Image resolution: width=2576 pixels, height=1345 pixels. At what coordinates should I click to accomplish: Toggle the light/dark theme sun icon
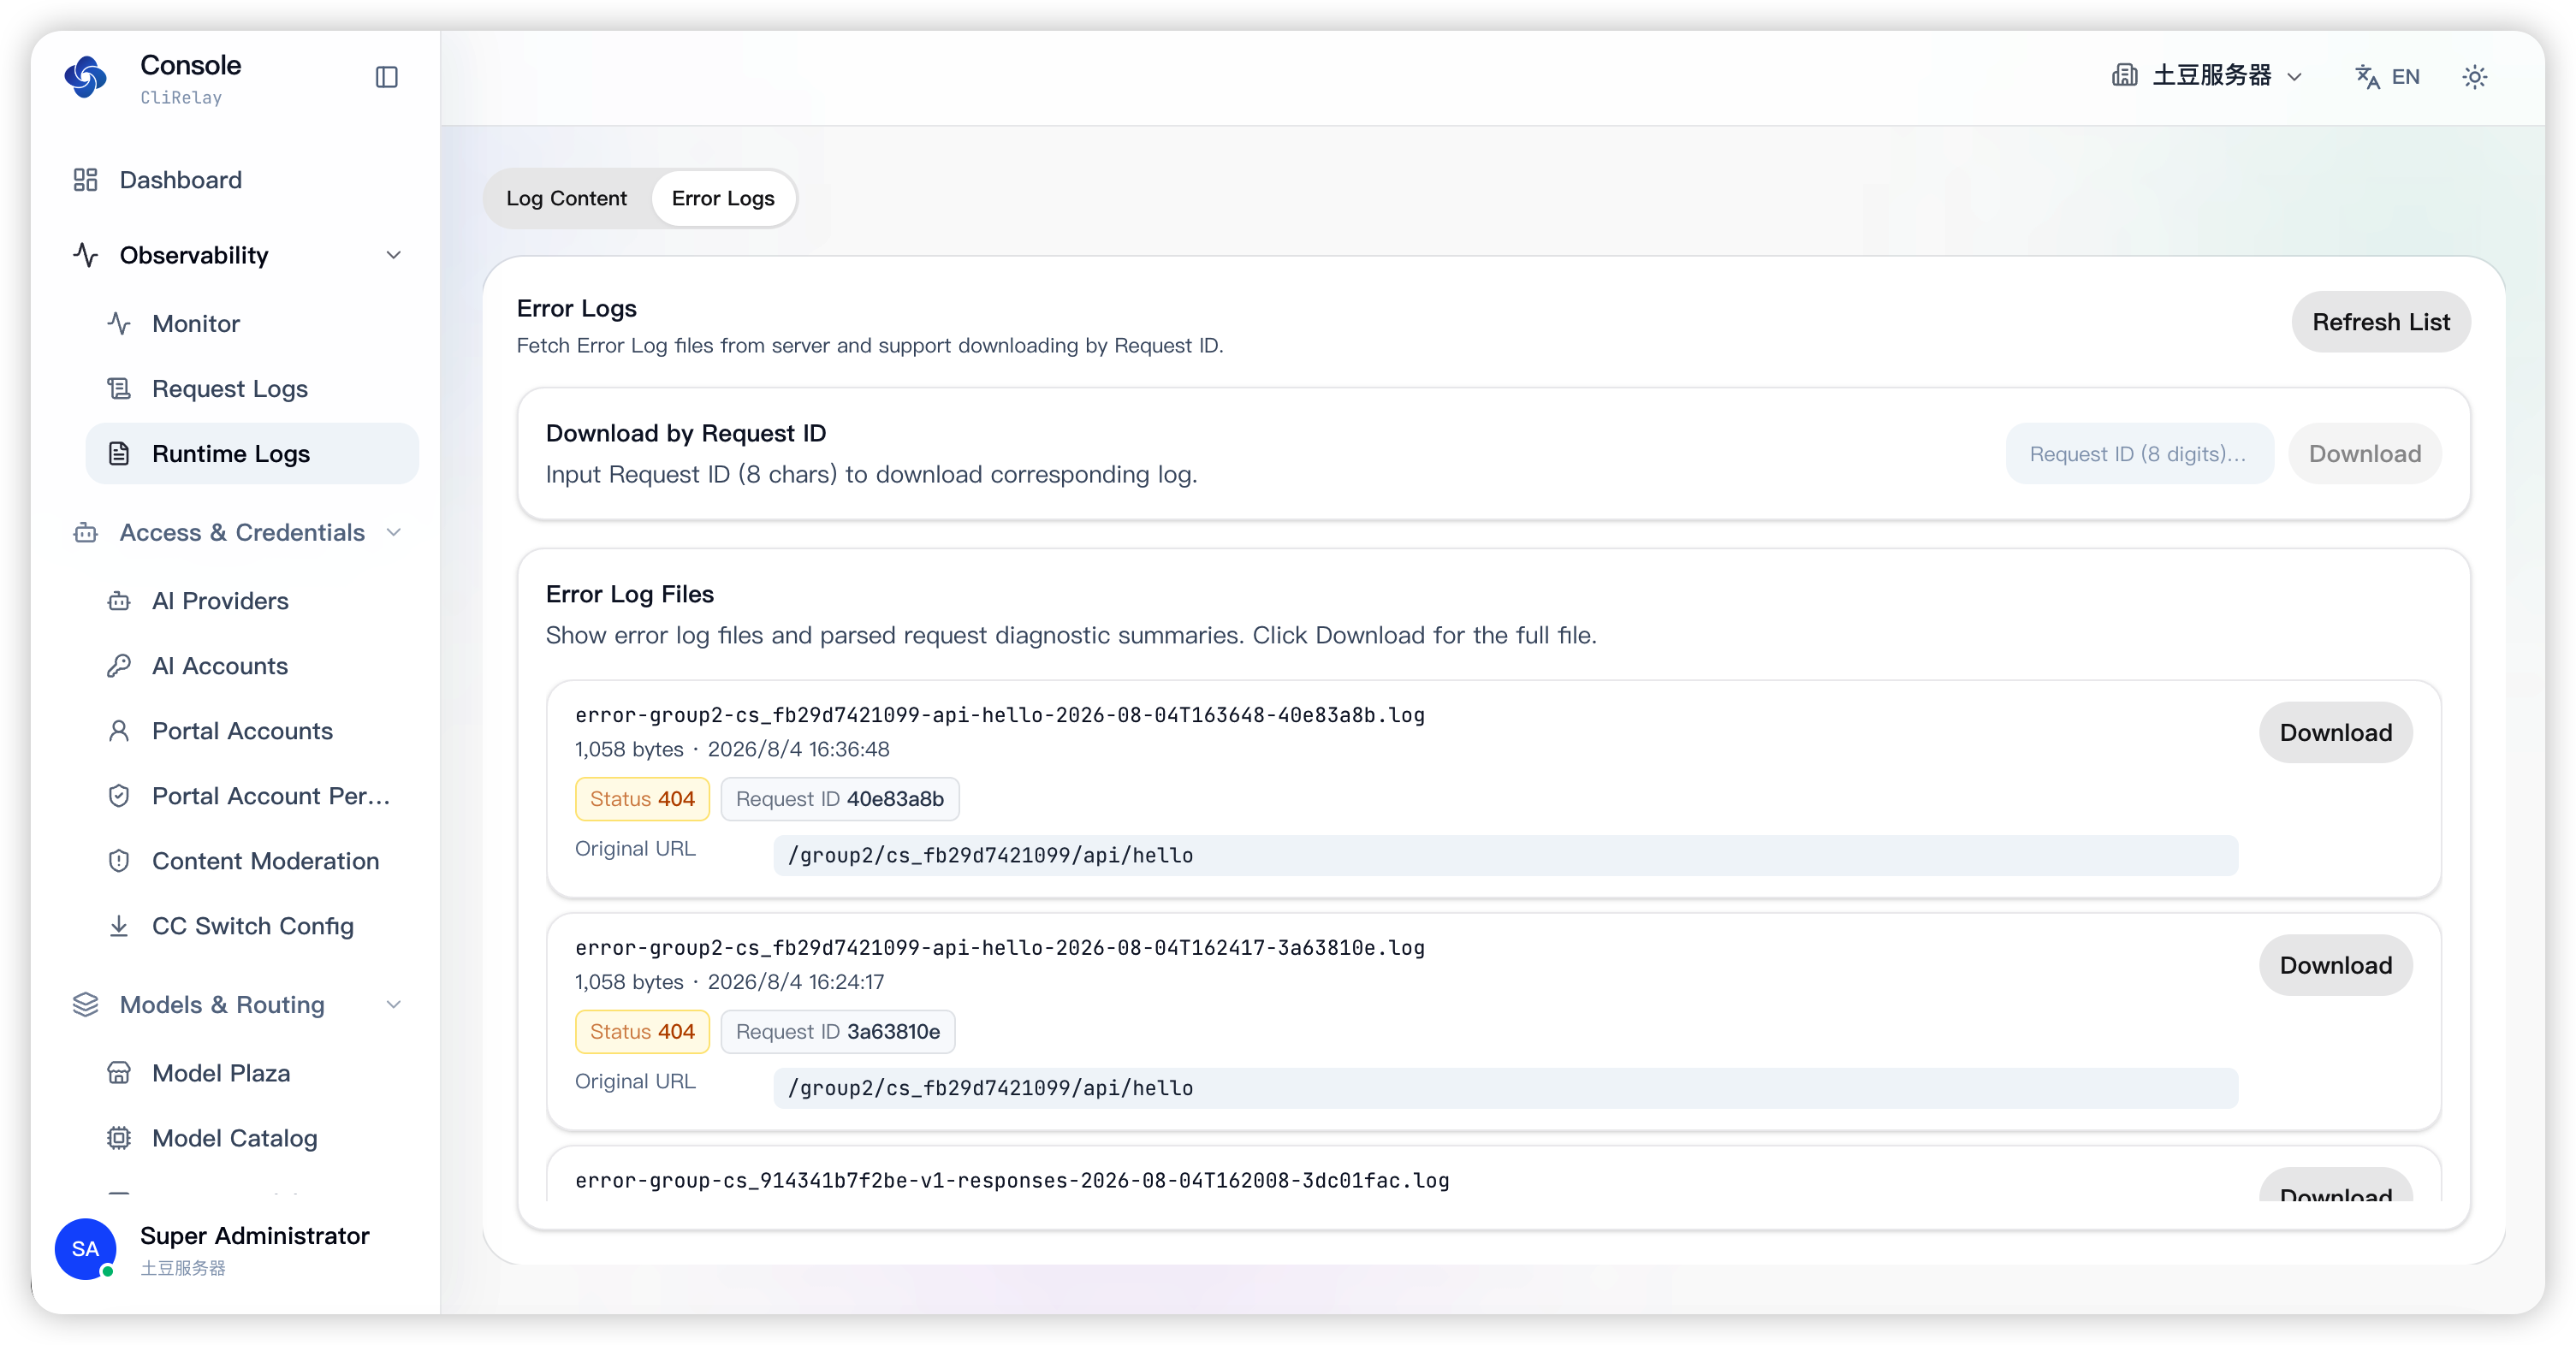coord(2475,77)
